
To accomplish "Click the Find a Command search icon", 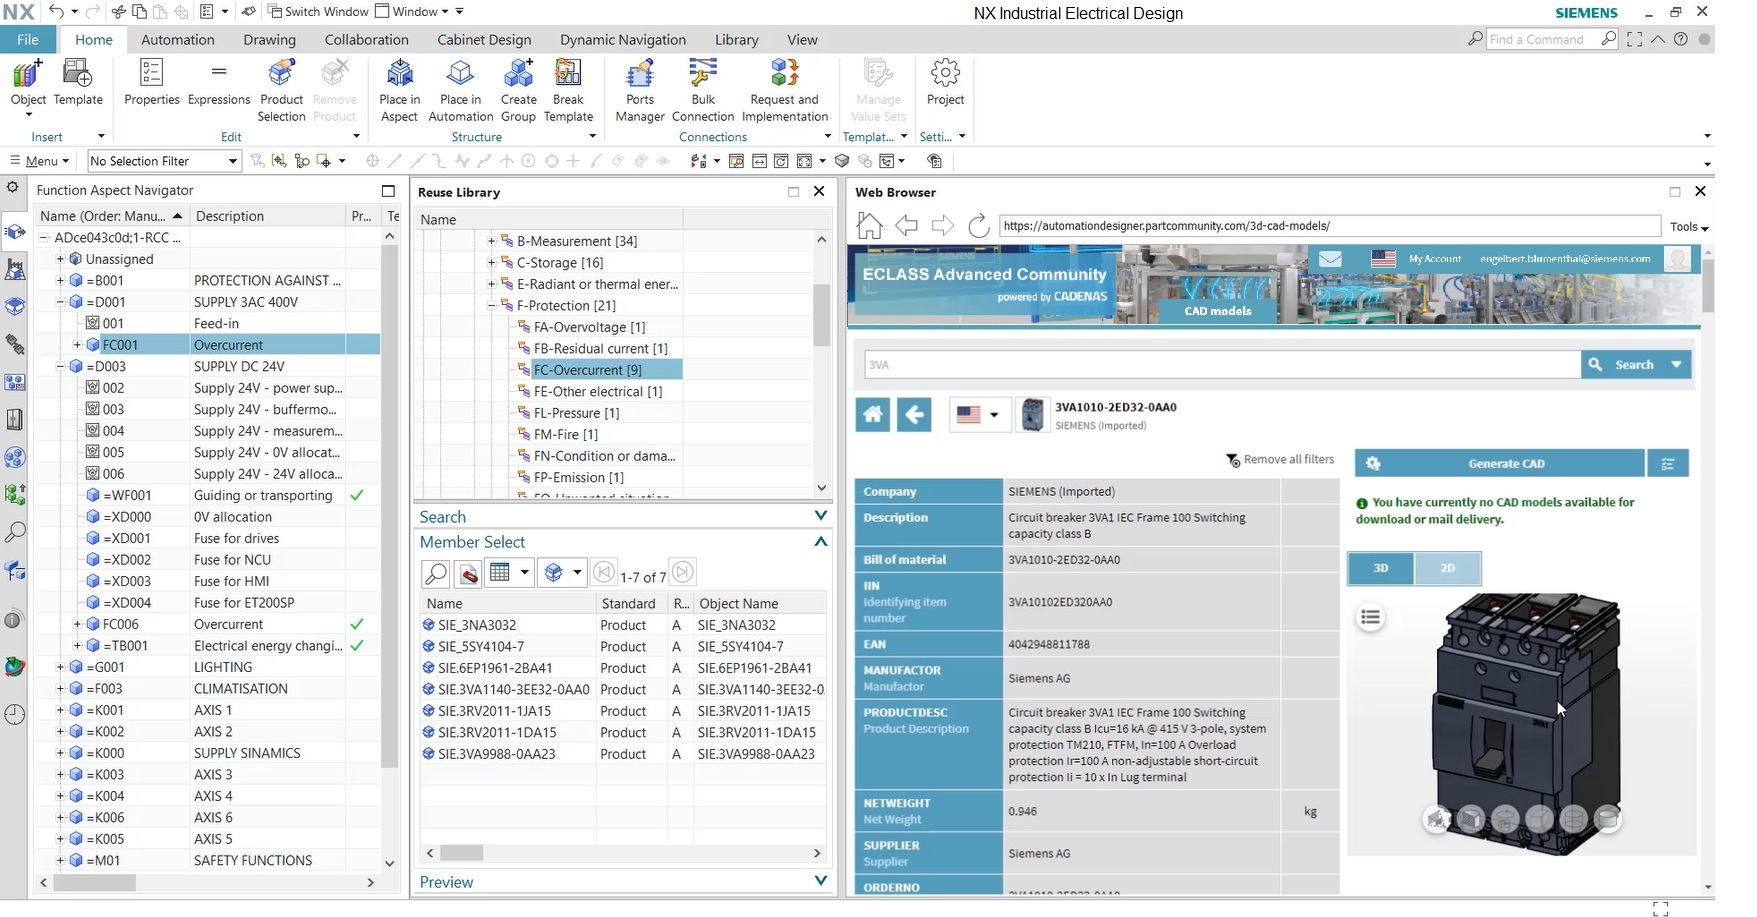I will pyautogui.click(x=1608, y=39).
